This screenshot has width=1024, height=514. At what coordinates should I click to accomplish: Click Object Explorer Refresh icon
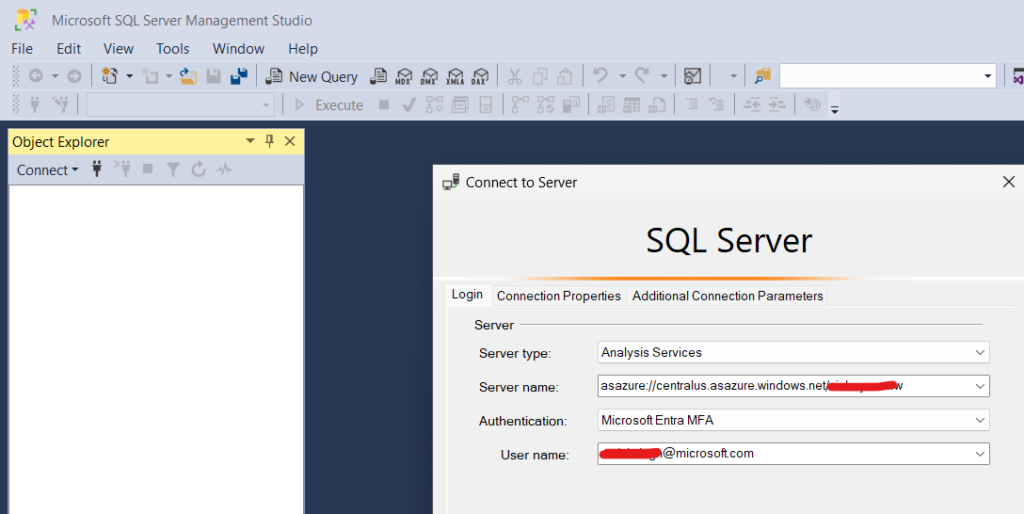pos(199,170)
